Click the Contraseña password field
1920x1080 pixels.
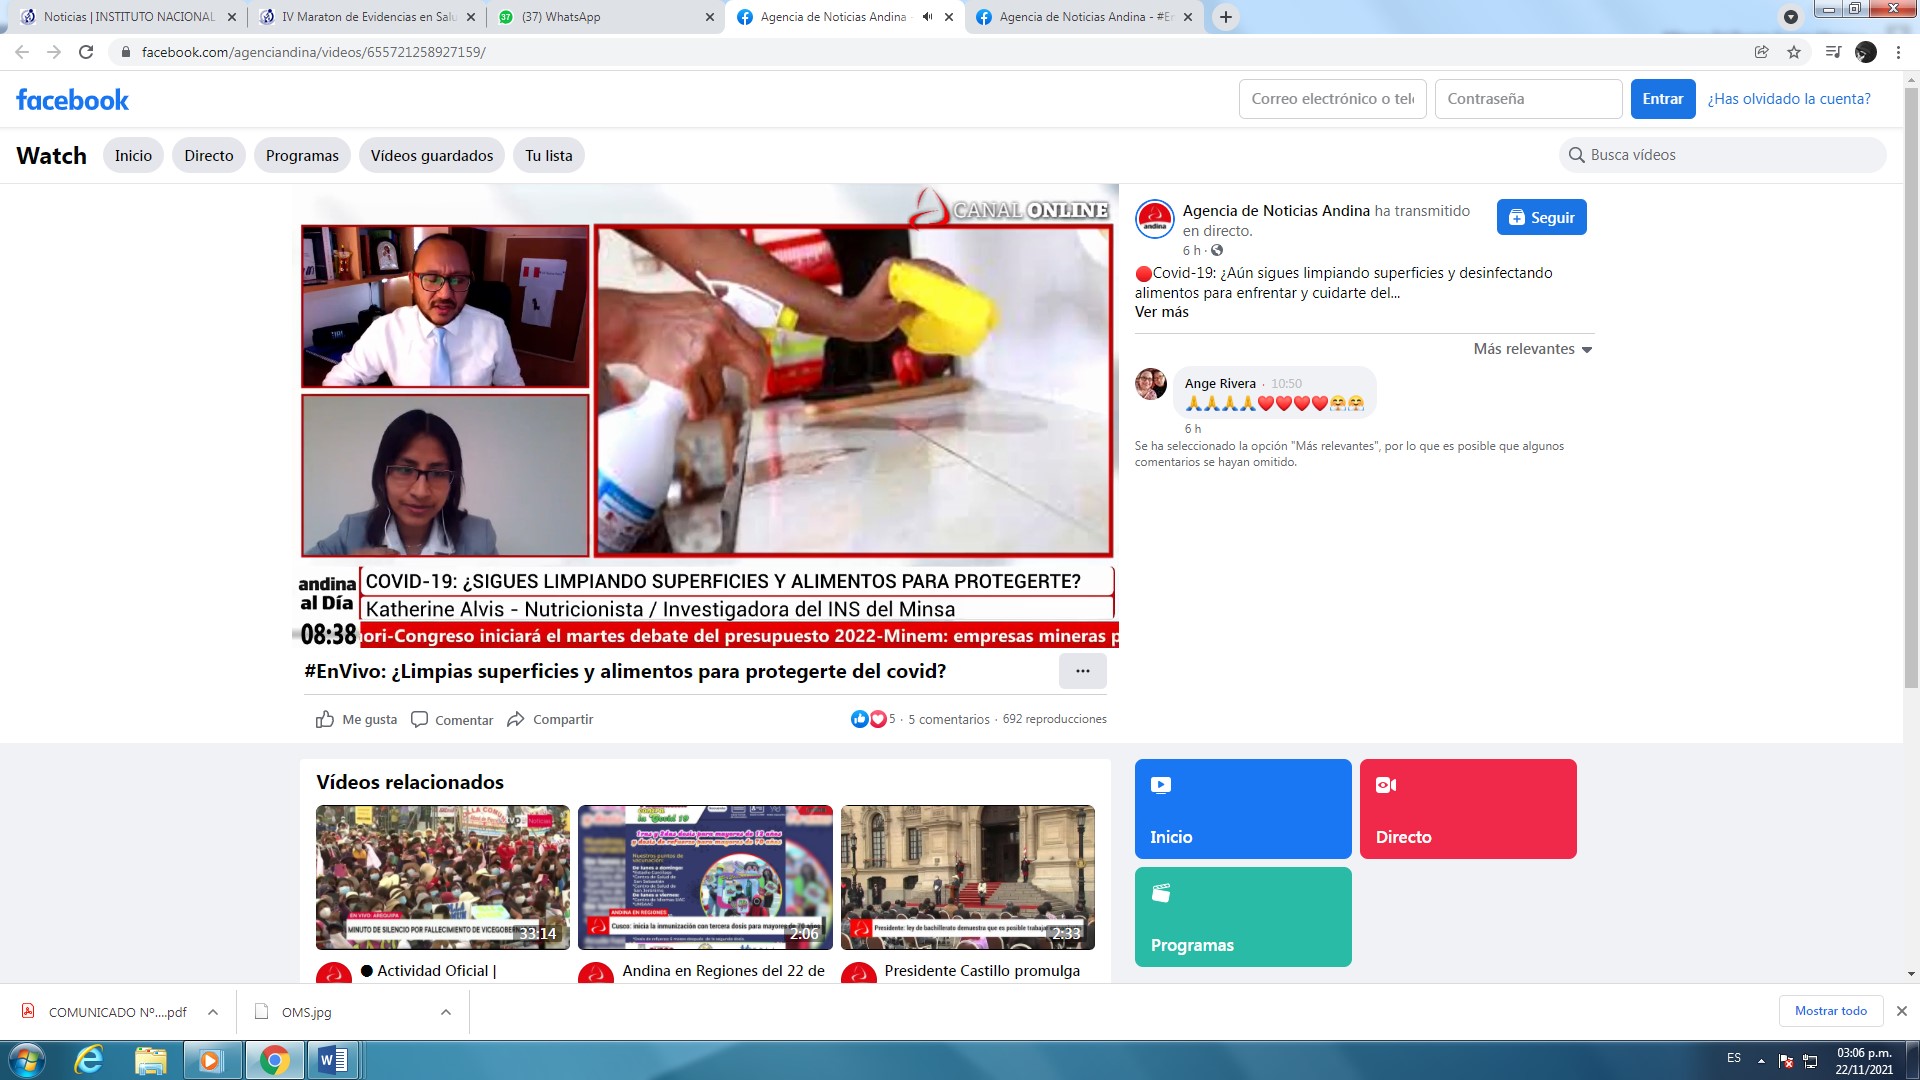coord(1529,99)
